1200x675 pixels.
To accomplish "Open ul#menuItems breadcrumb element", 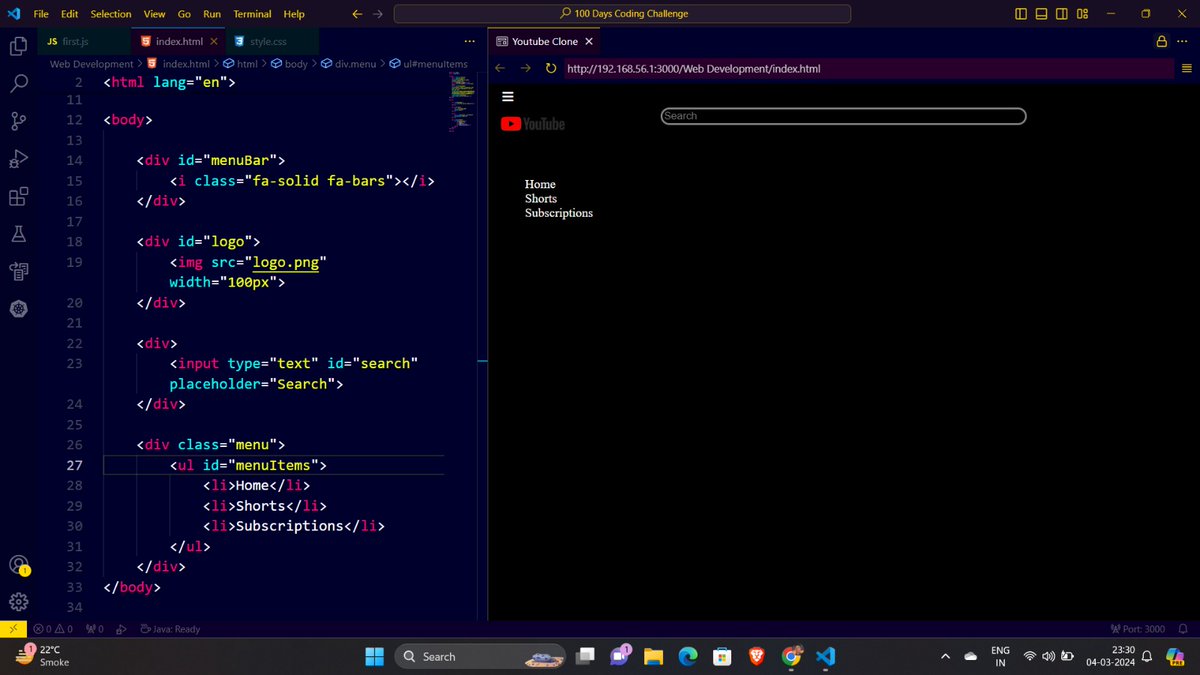I will 428,64.
